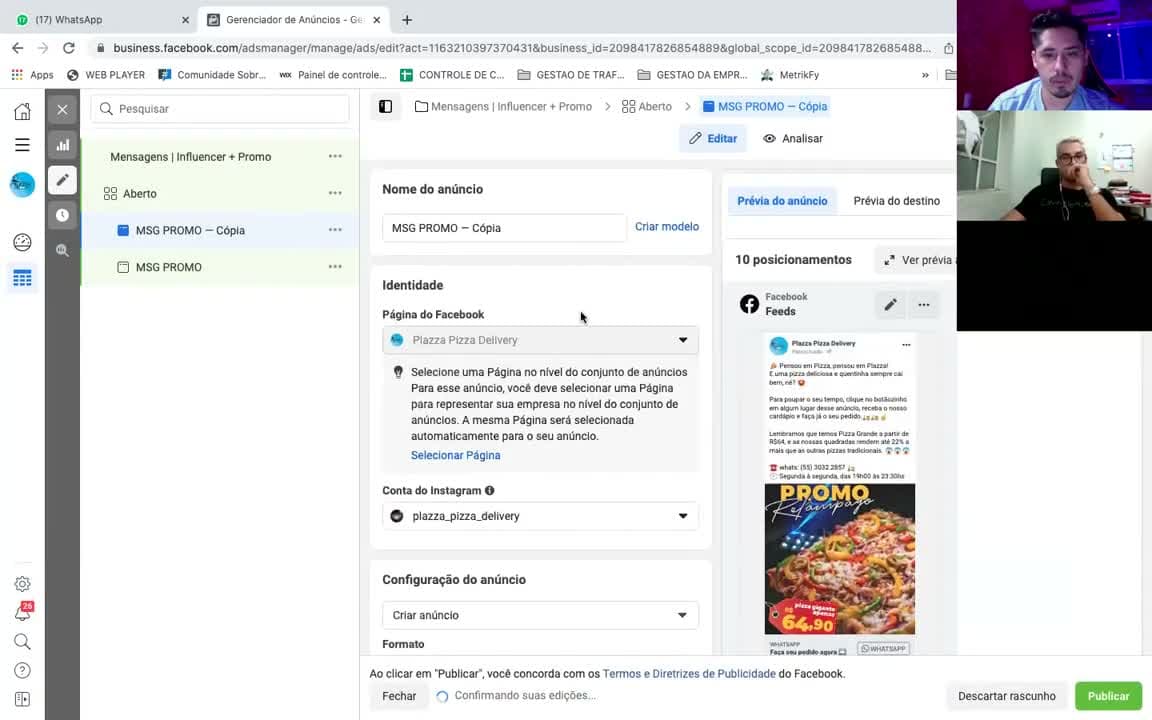Select the edit pencil panel icon
The image size is (1152, 720).
[62, 180]
